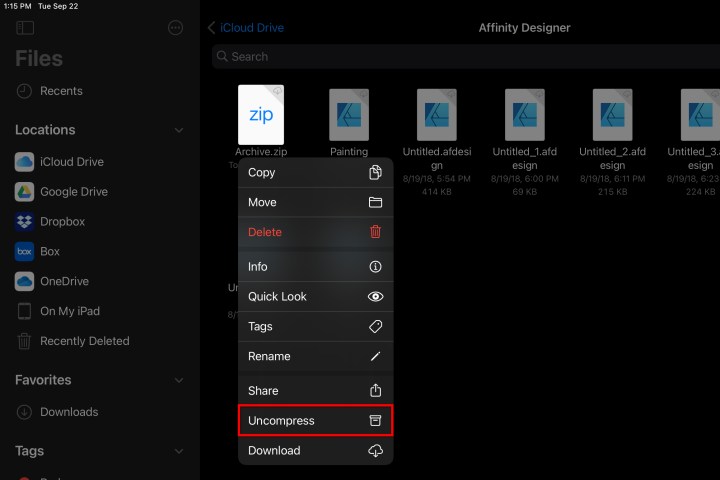
Task: Select iCloud Drive location
Action: click(x=60, y=162)
